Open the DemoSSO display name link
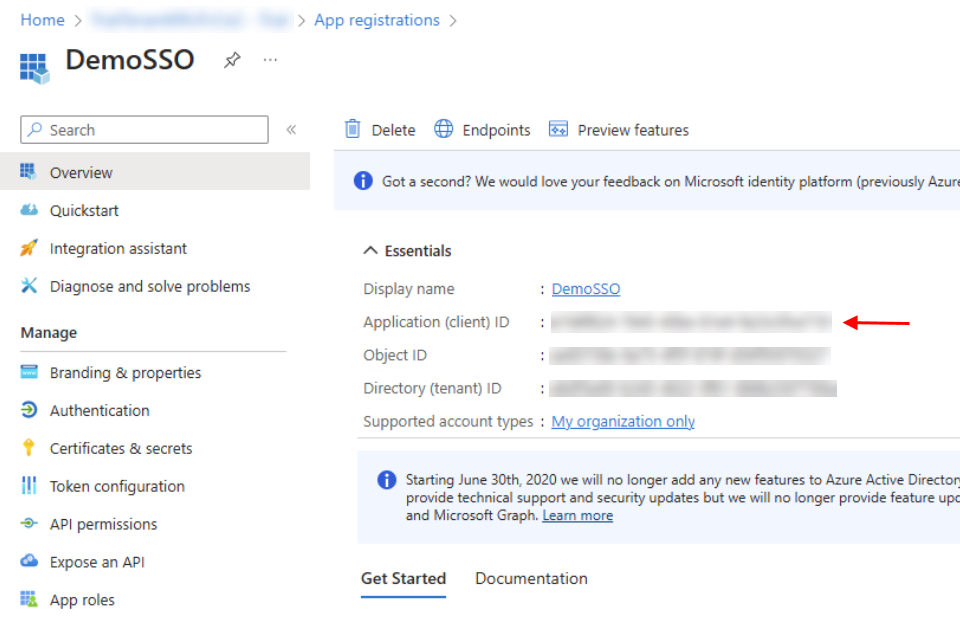Viewport: 960px width, 618px height. pos(586,289)
